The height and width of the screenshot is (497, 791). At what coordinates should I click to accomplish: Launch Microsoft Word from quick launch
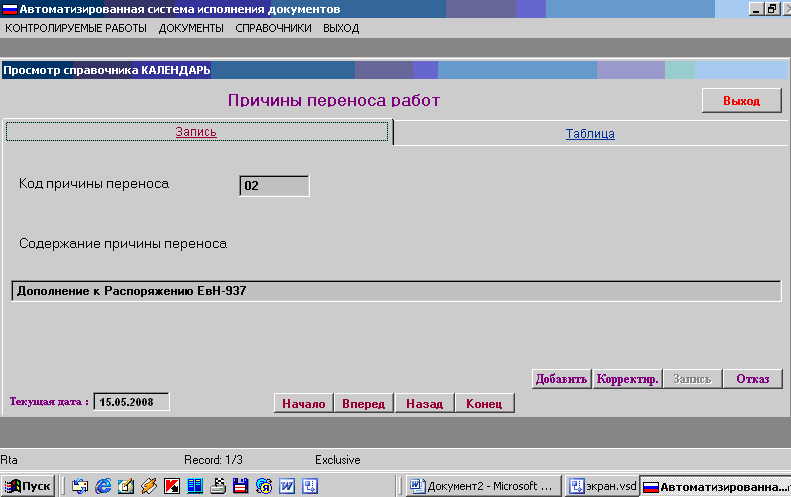tap(287, 486)
